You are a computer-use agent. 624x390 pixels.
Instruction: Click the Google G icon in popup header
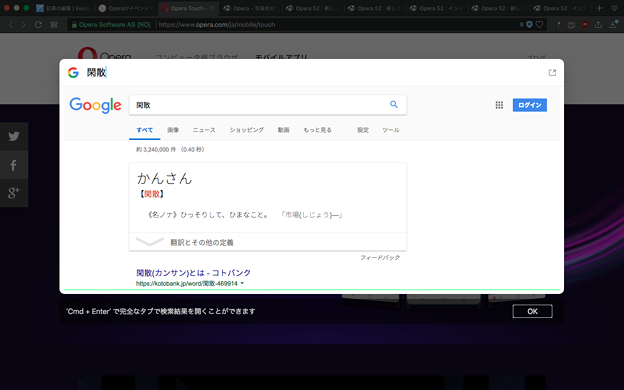[x=73, y=72]
